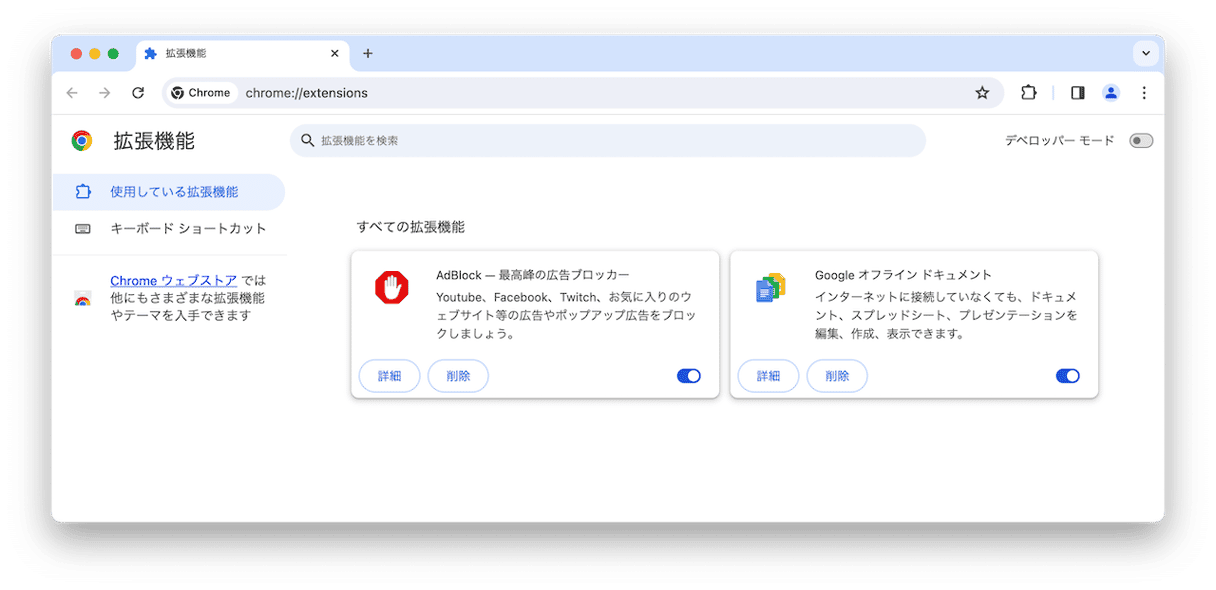Click the forward navigation arrow
Screen dimensions: 1216x590
105,93
